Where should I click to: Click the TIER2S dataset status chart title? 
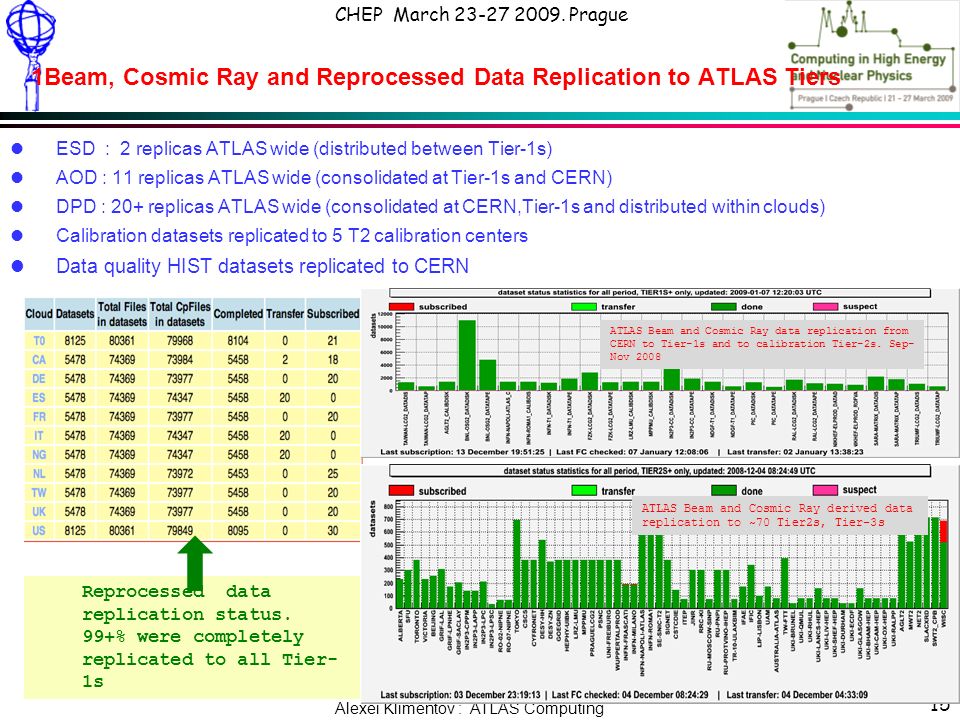point(659,471)
